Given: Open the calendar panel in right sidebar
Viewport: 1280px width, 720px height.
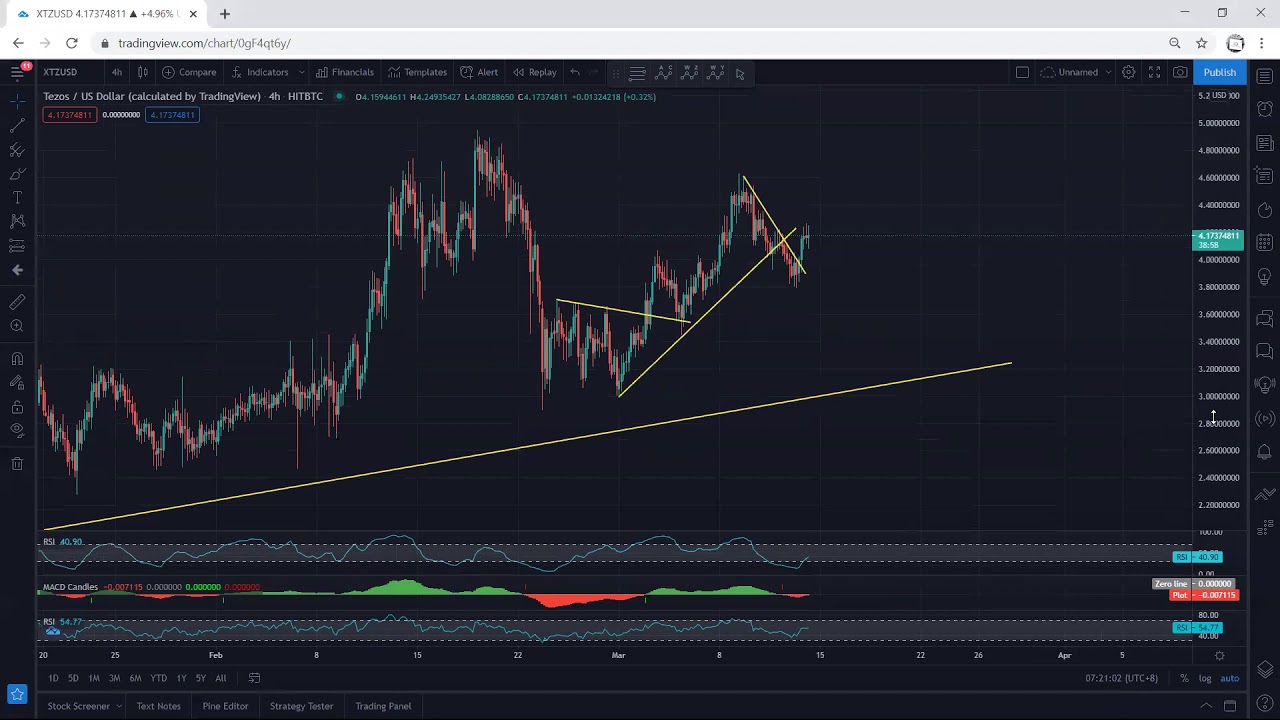Looking at the screenshot, I should [1264, 242].
